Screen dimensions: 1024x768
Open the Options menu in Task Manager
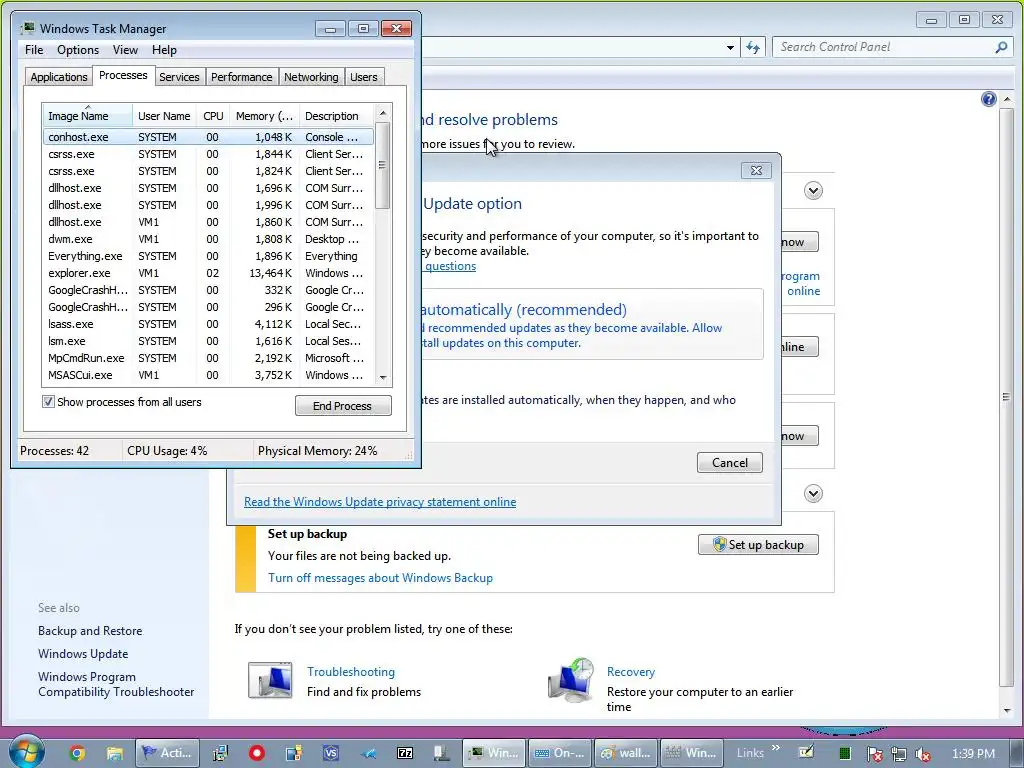78,50
